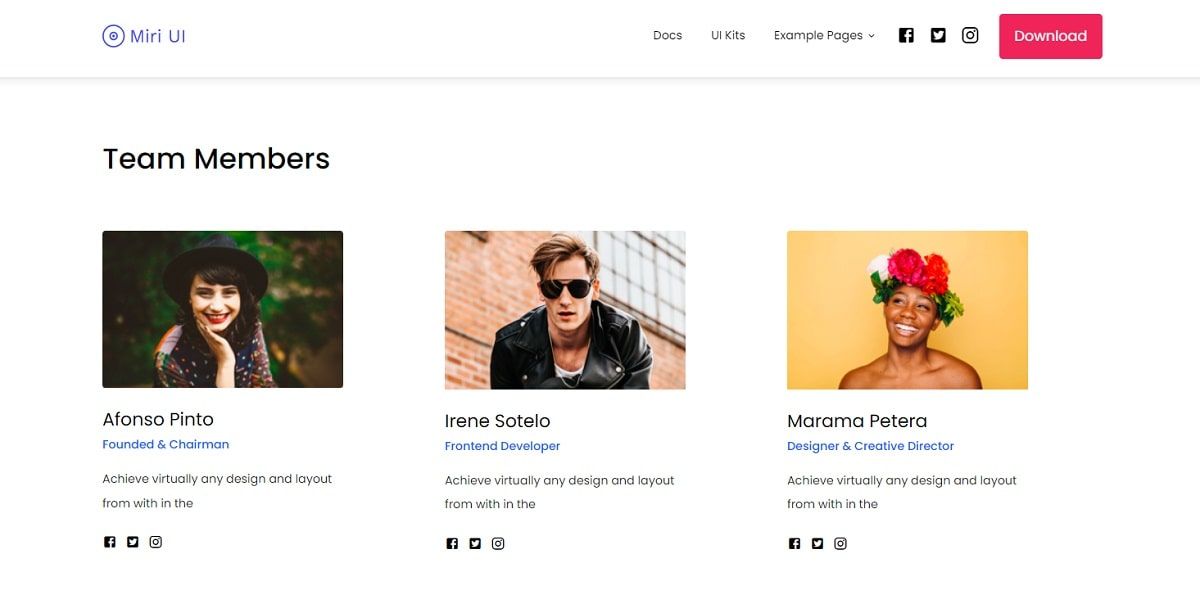Open the Docs menu item
The image size is (1200, 608).
tap(667, 35)
